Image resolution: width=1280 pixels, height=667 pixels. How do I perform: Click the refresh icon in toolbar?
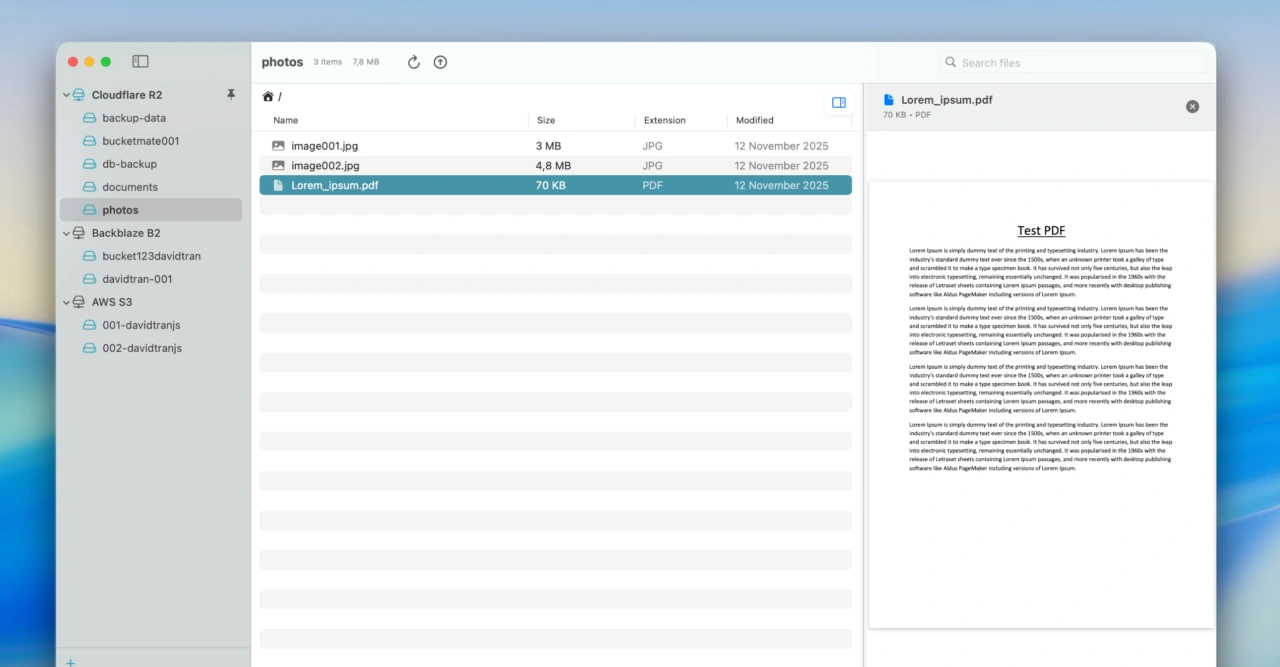click(414, 62)
